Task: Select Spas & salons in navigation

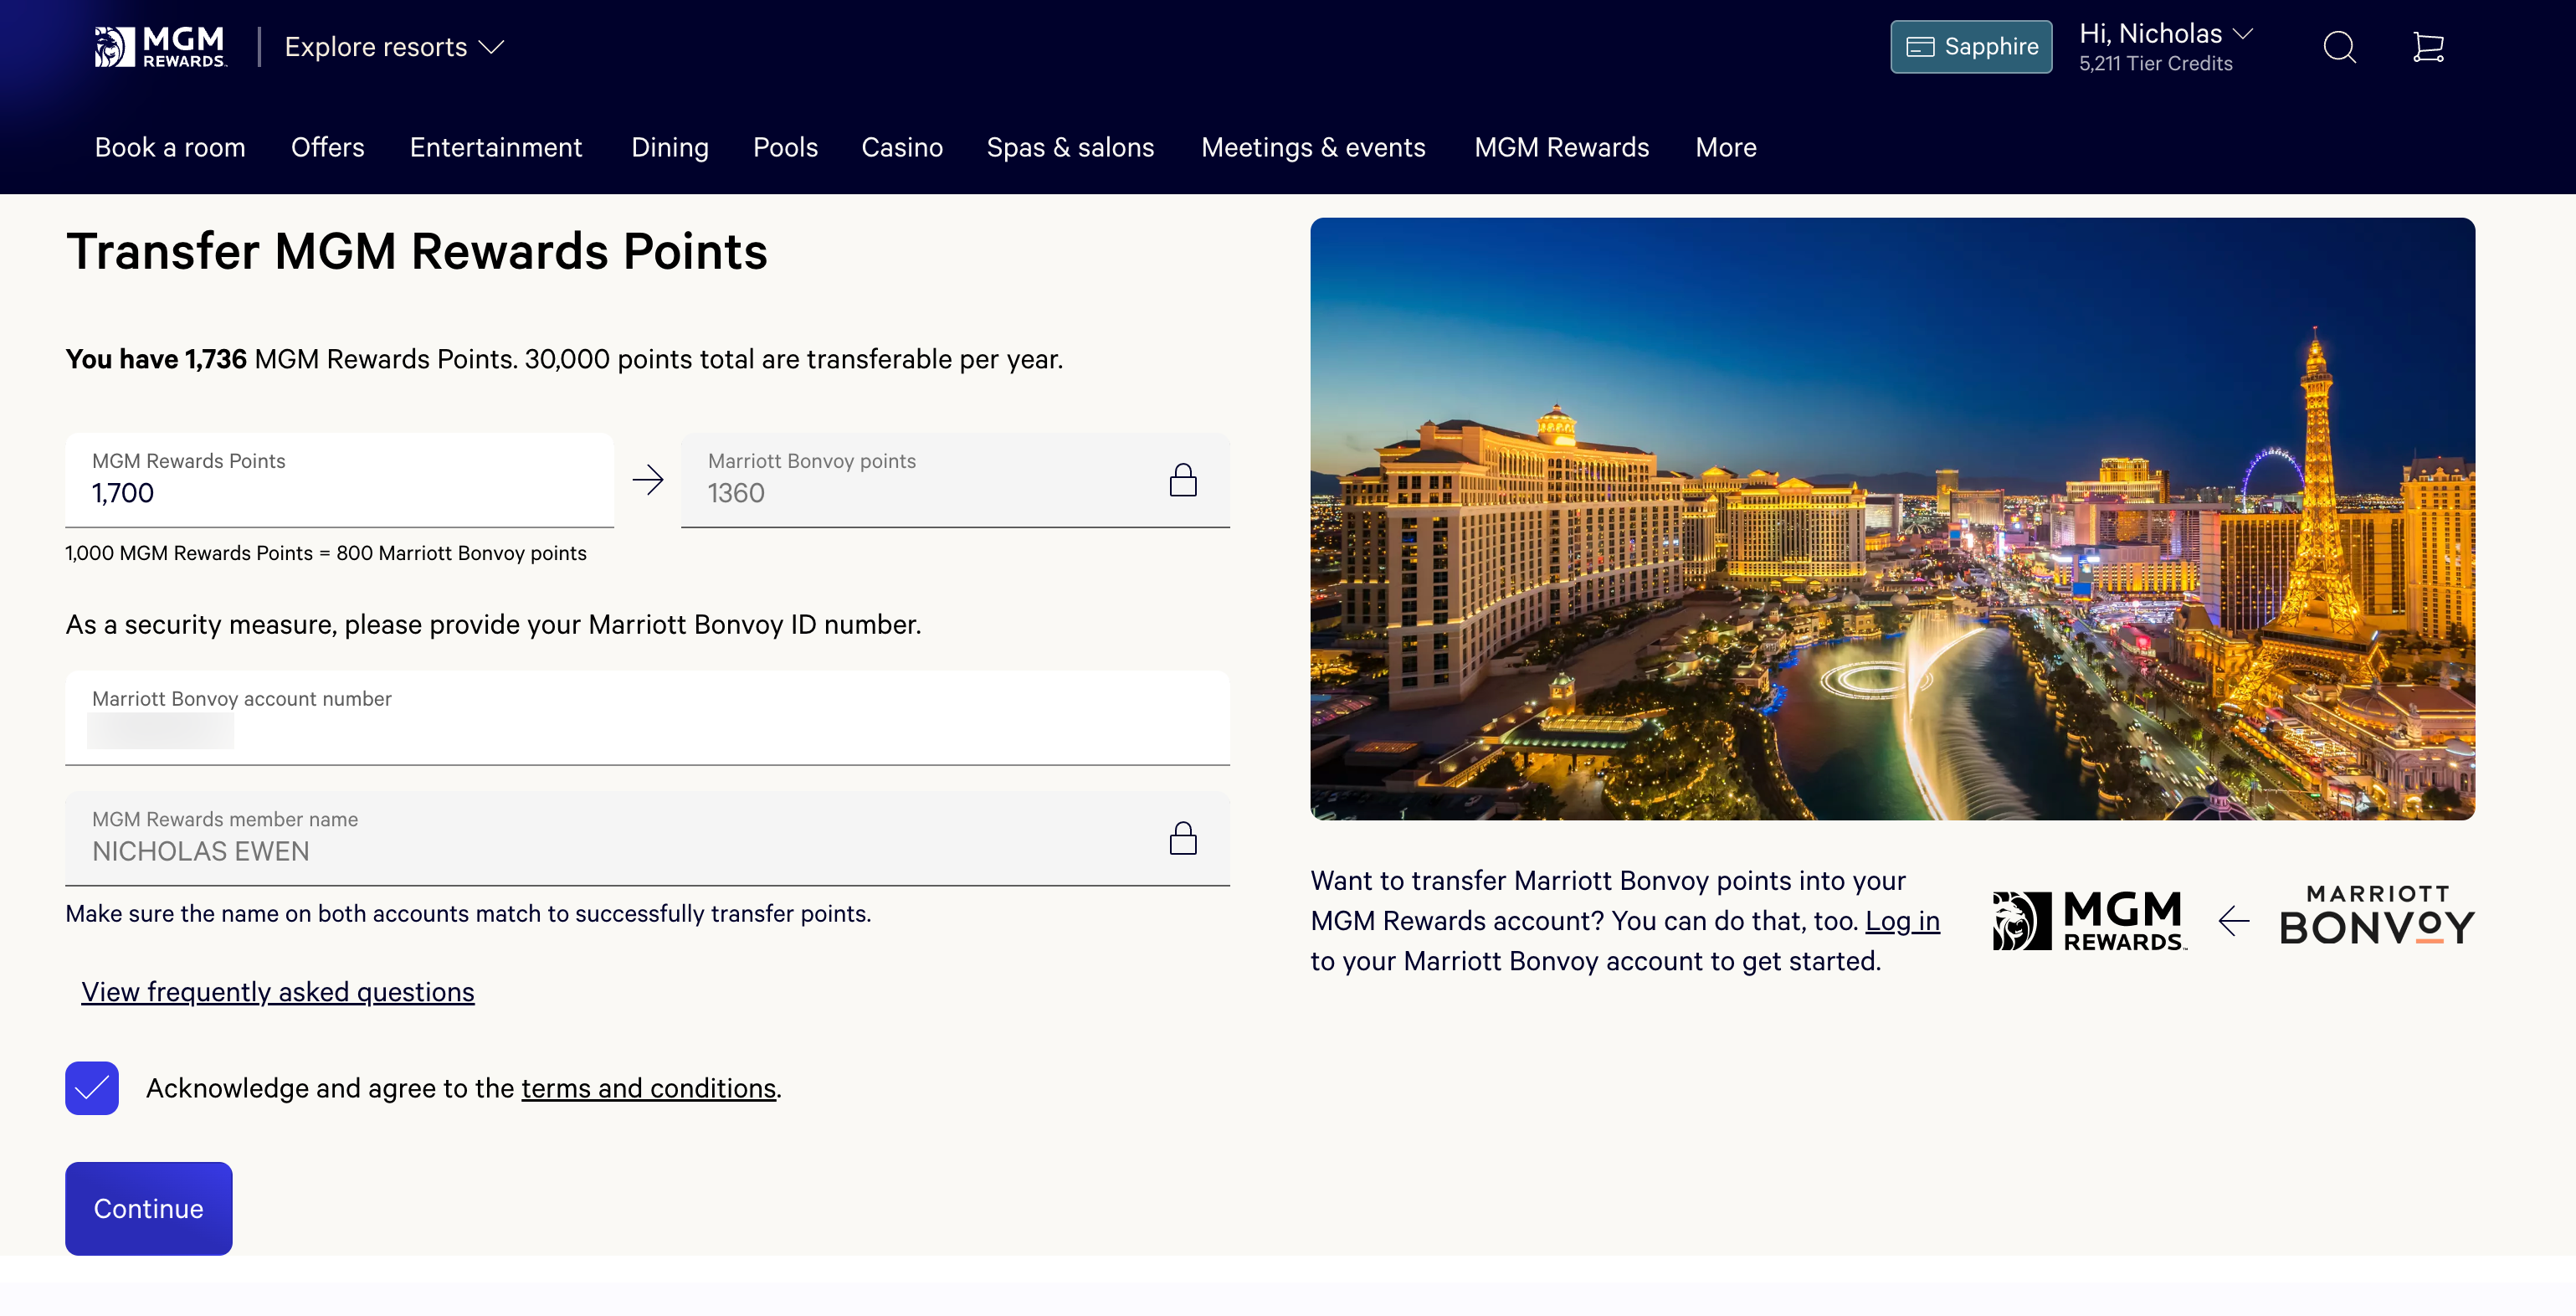Action: pyautogui.click(x=1069, y=148)
